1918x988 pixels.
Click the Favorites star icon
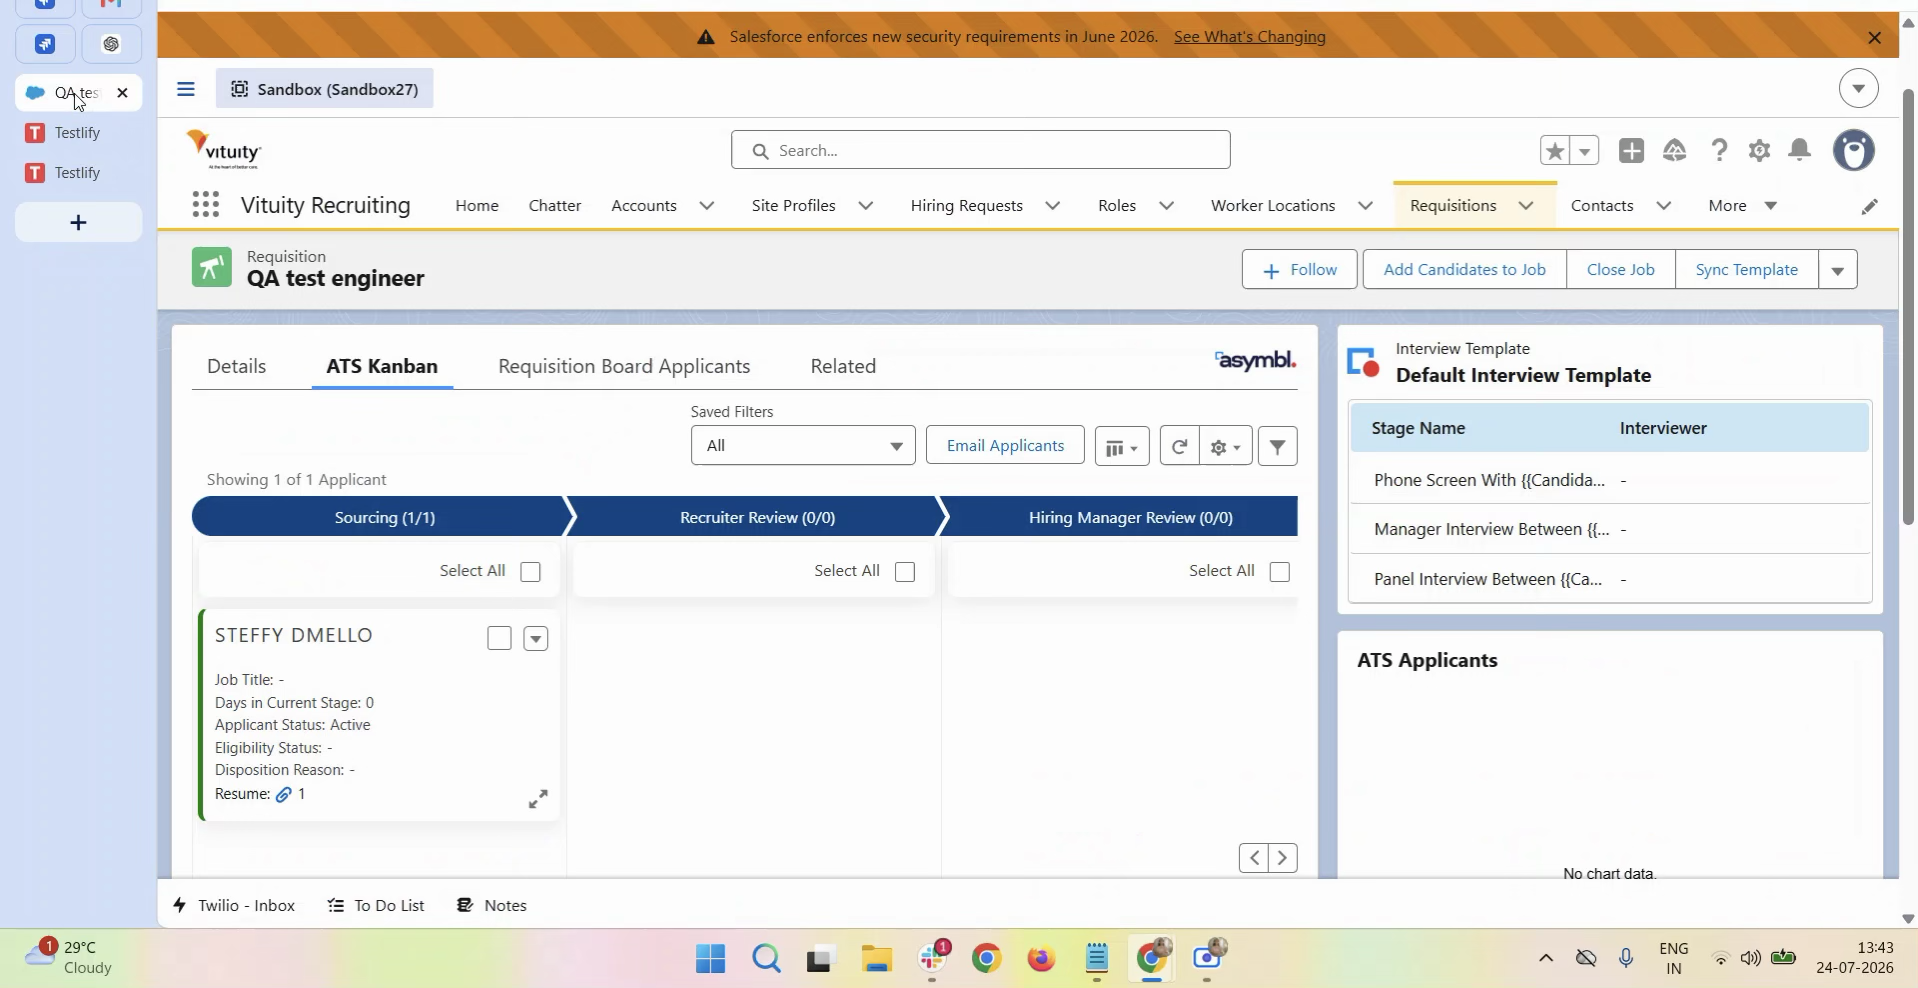click(1555, 150)
